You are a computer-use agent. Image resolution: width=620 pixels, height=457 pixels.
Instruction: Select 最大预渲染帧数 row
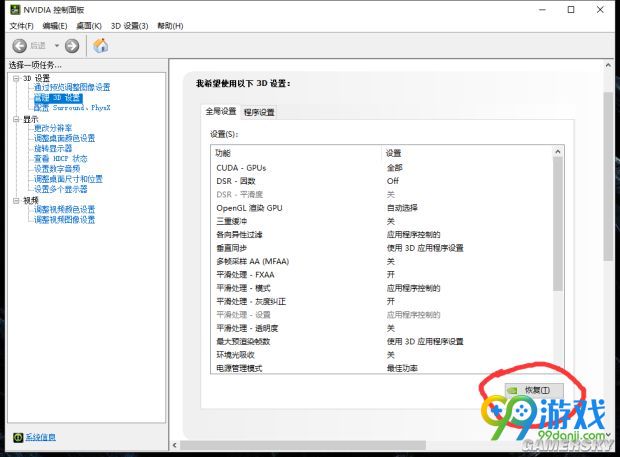tap(382, 342)
